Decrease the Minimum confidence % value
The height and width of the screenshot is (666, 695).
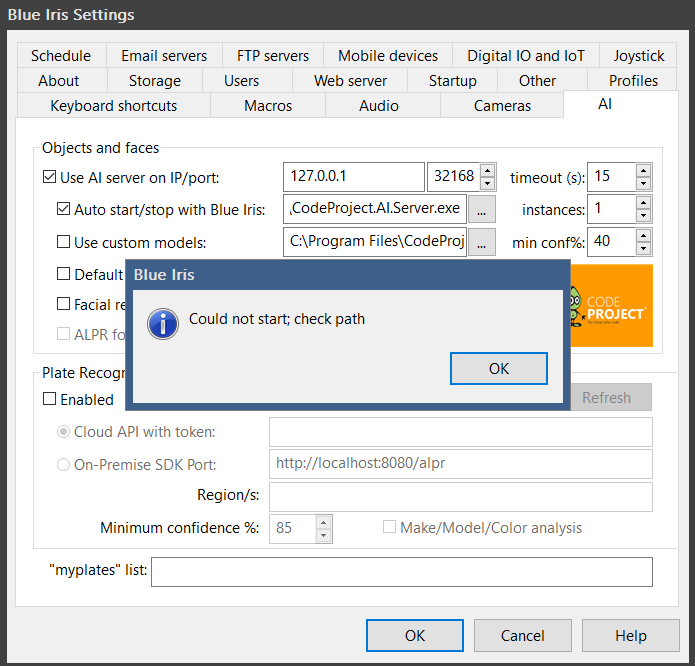[324, 535]
